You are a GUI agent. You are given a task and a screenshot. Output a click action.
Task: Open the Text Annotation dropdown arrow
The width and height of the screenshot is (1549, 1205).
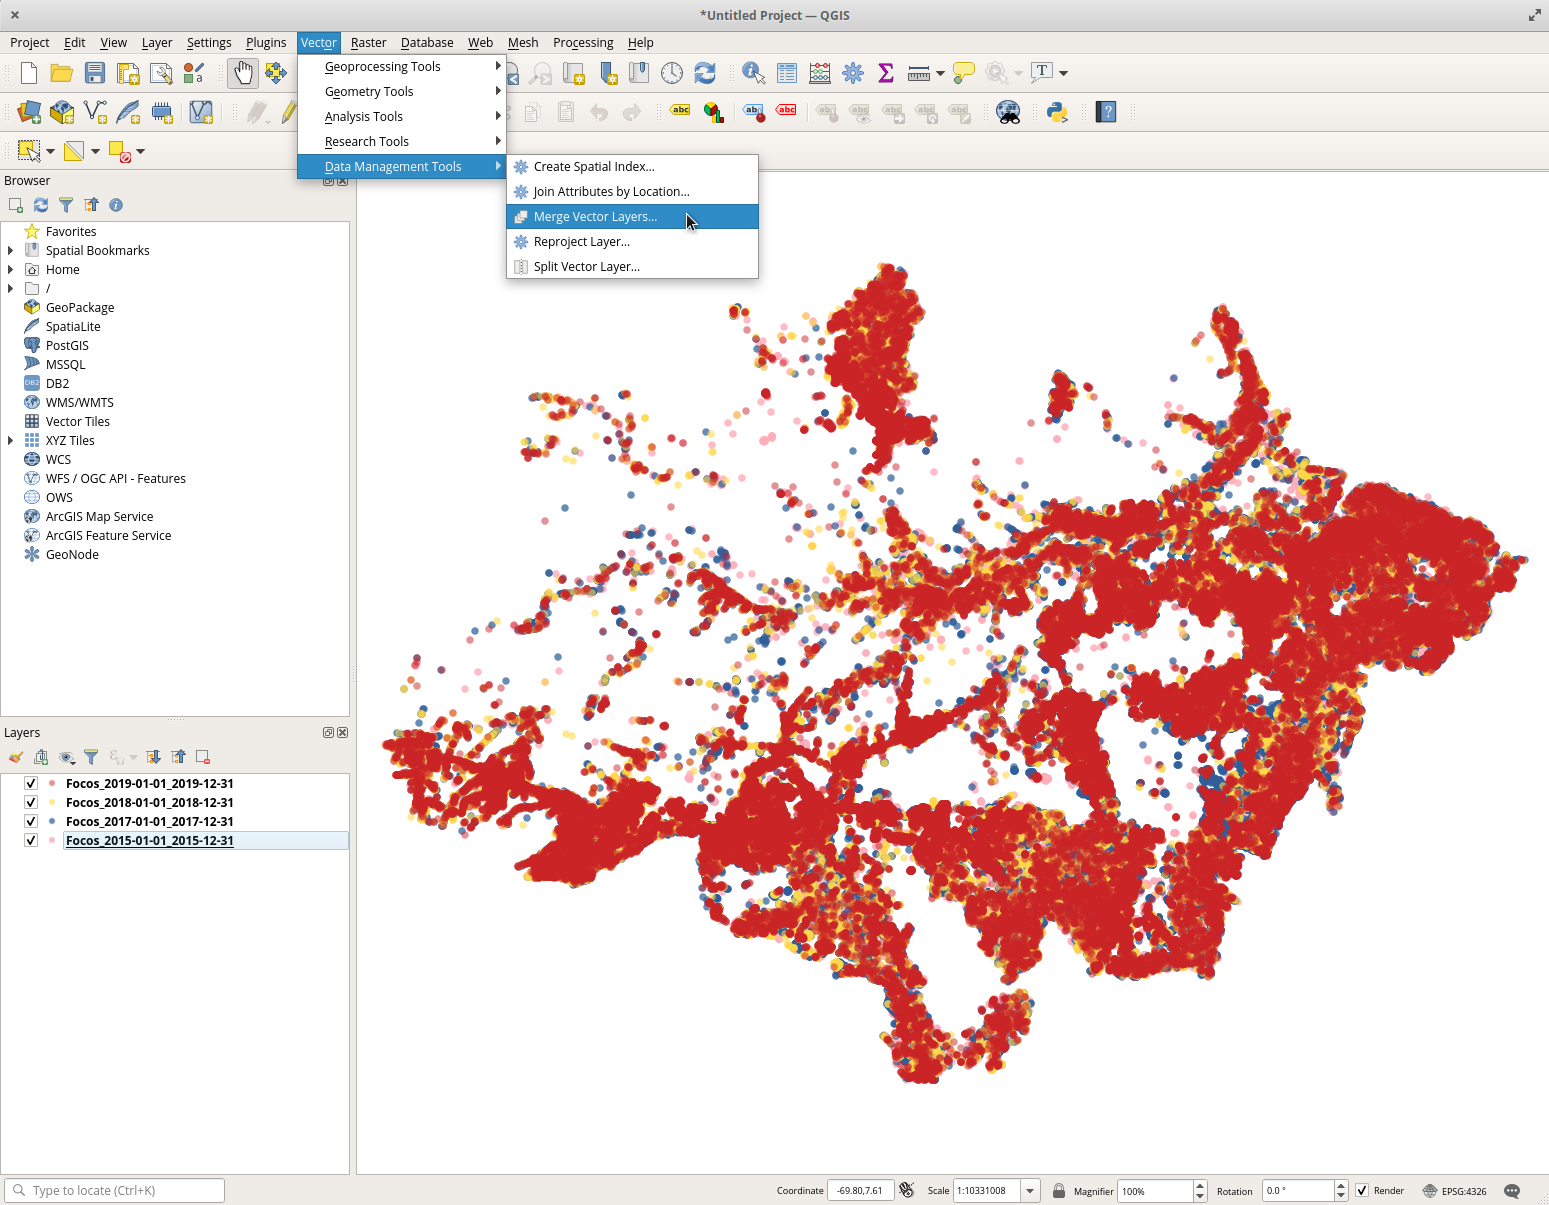point(1063,73)
